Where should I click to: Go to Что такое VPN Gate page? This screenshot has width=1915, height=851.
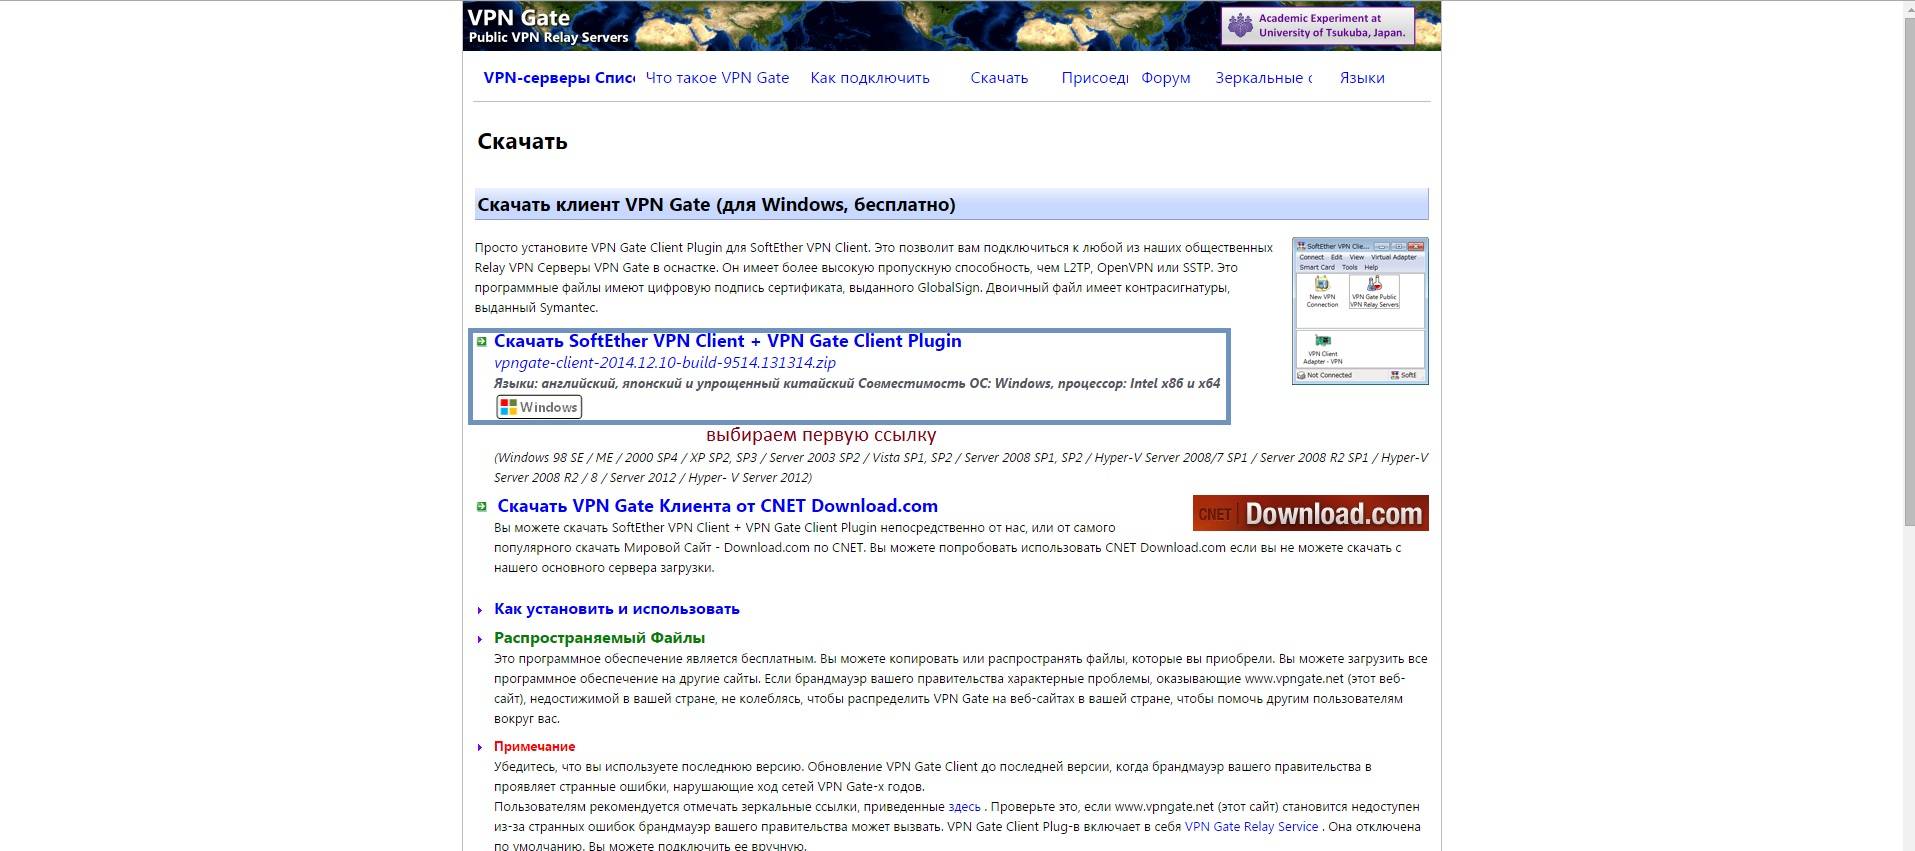717,78
